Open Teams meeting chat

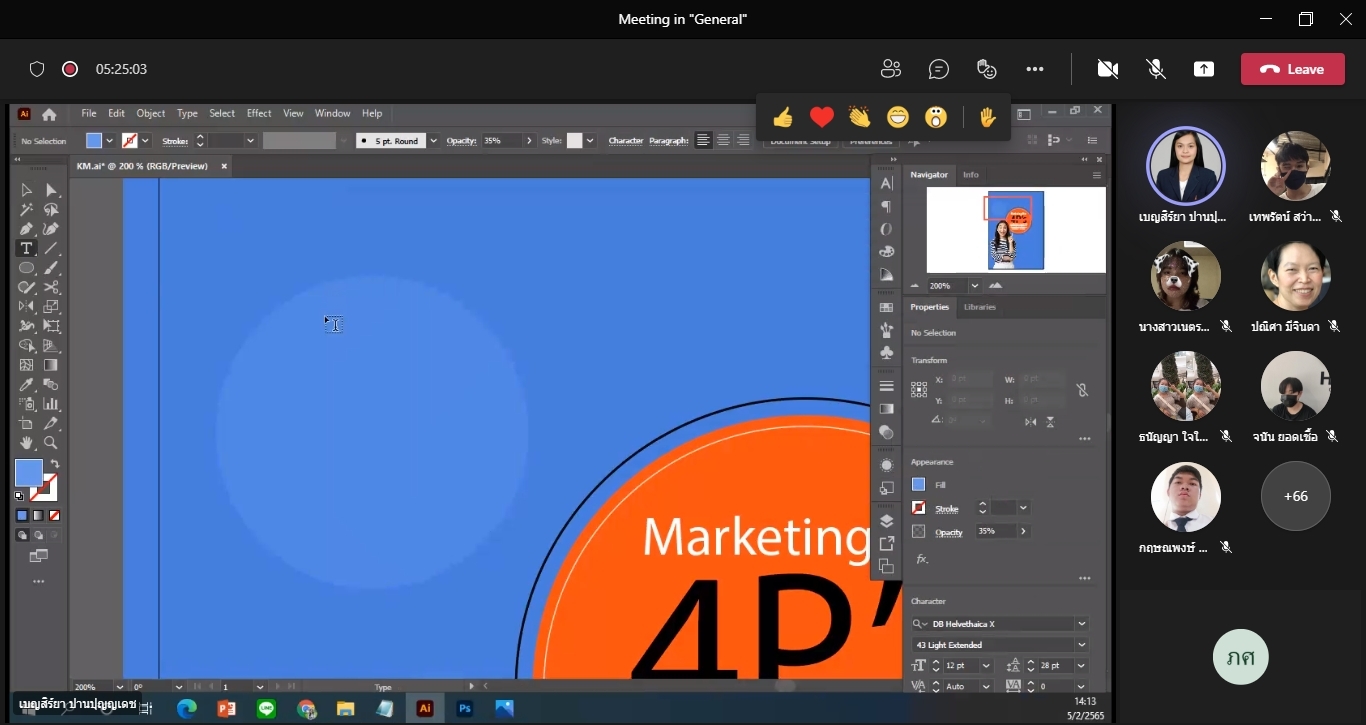[x=939, y=69]
